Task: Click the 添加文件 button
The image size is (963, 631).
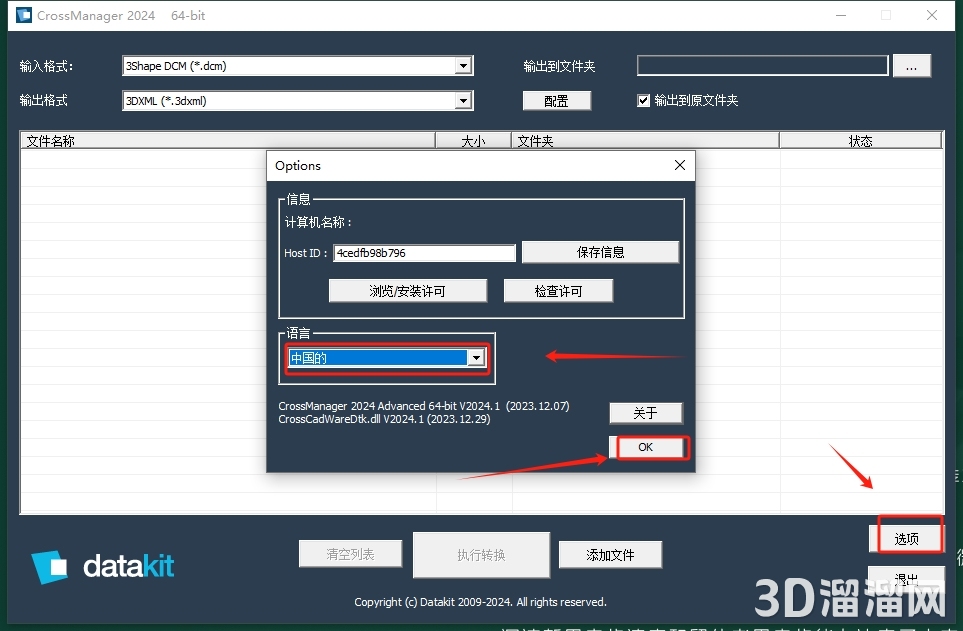Action: tap(610, 553)
